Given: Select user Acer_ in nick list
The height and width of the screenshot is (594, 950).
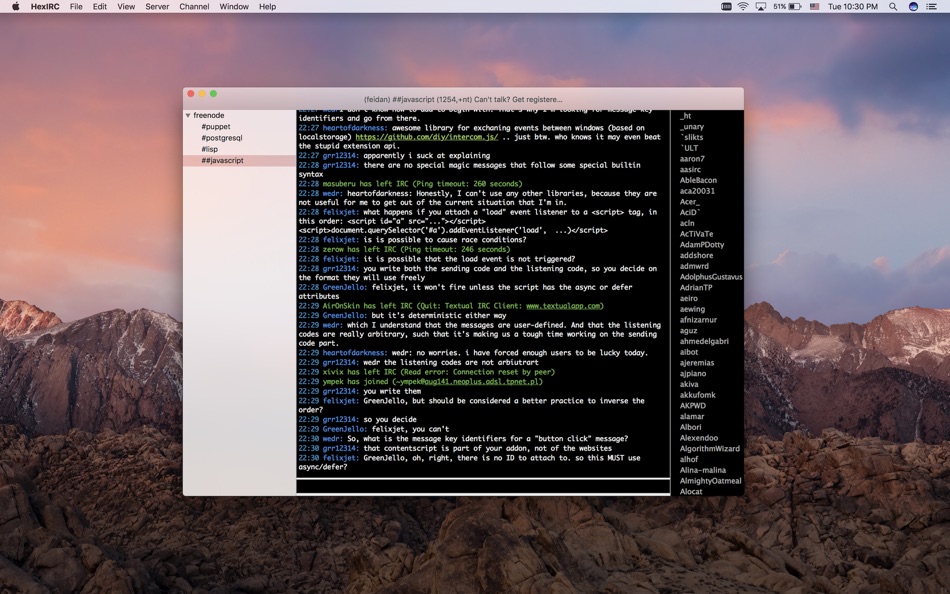Looking at the screenshot, I should pyautogui.click(x=689, y=202).
